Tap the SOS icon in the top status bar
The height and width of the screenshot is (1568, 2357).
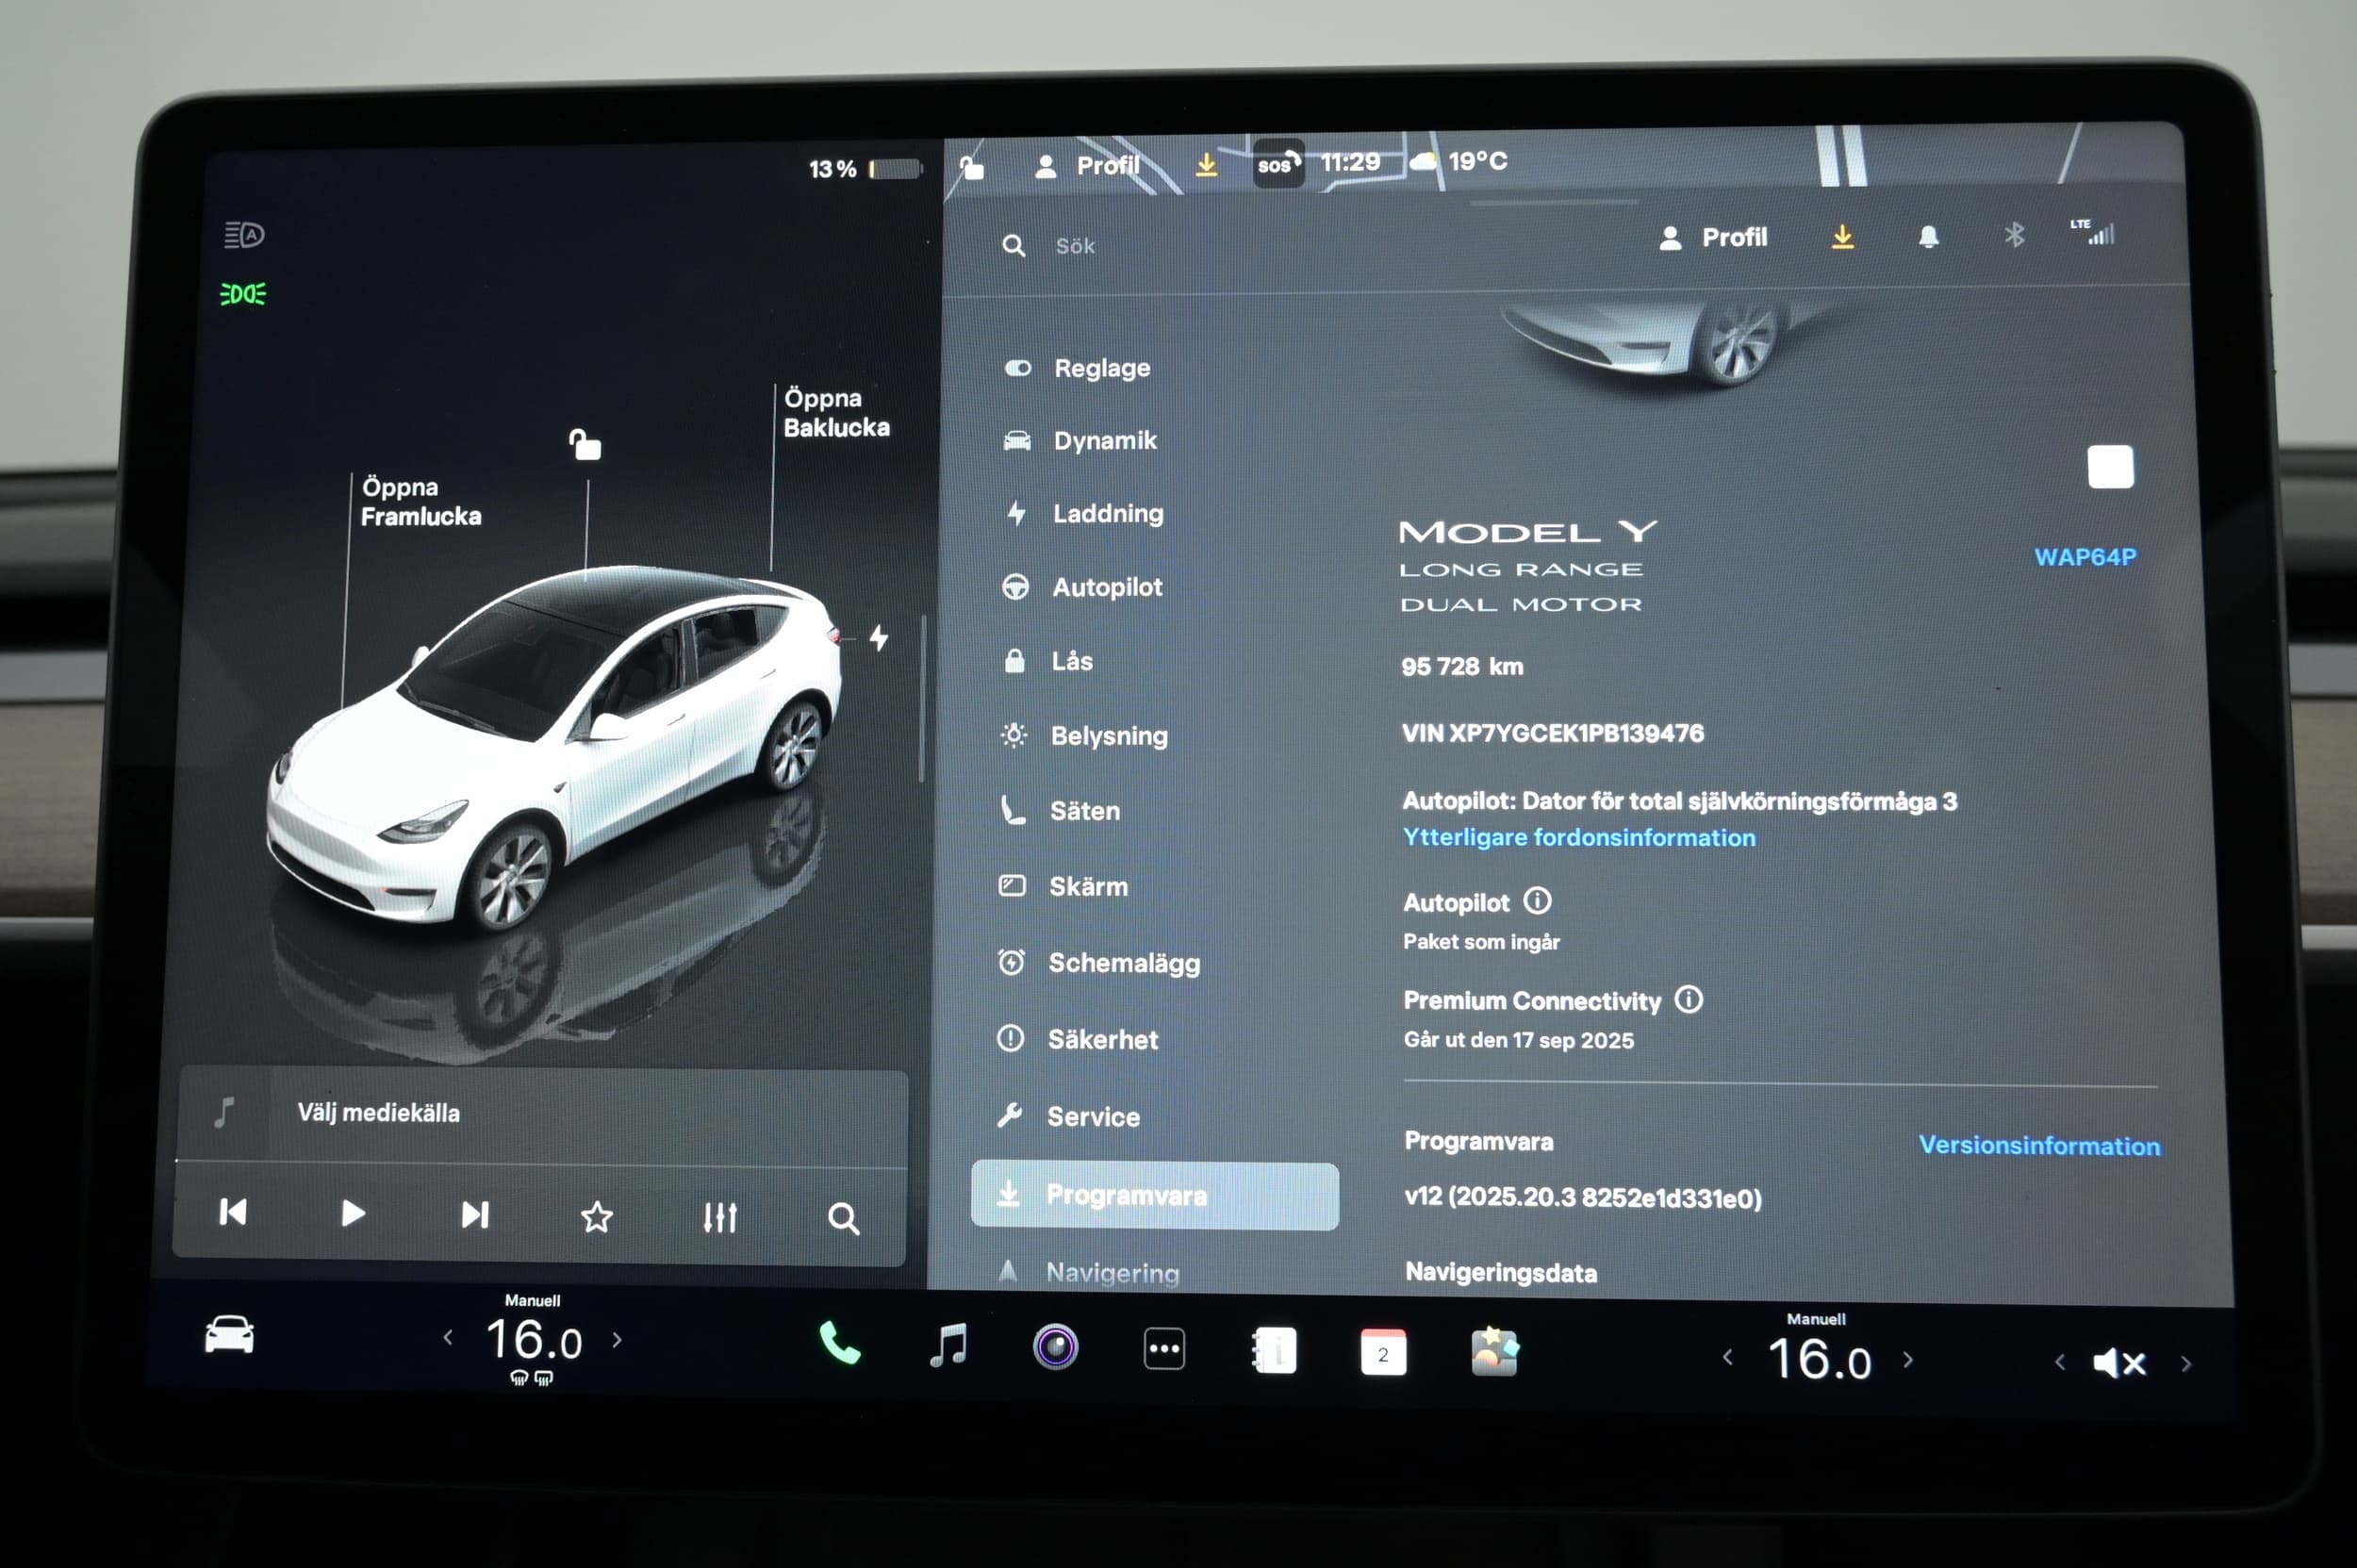1278,164
